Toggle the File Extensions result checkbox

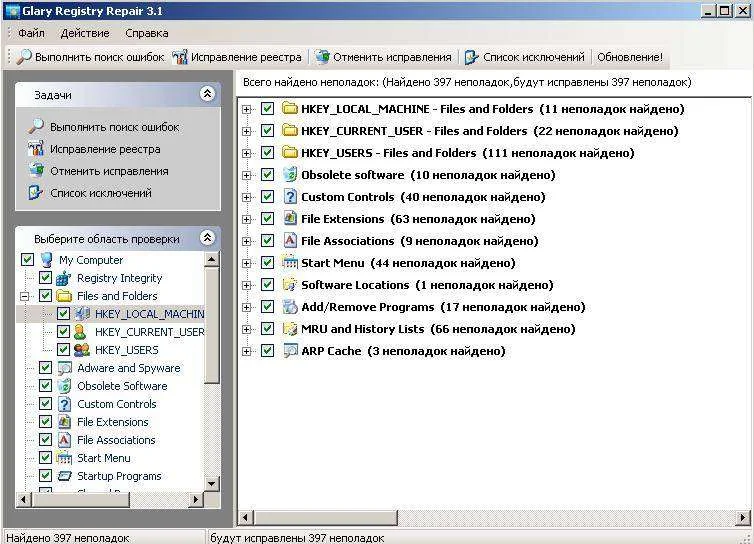pos(267,218)
